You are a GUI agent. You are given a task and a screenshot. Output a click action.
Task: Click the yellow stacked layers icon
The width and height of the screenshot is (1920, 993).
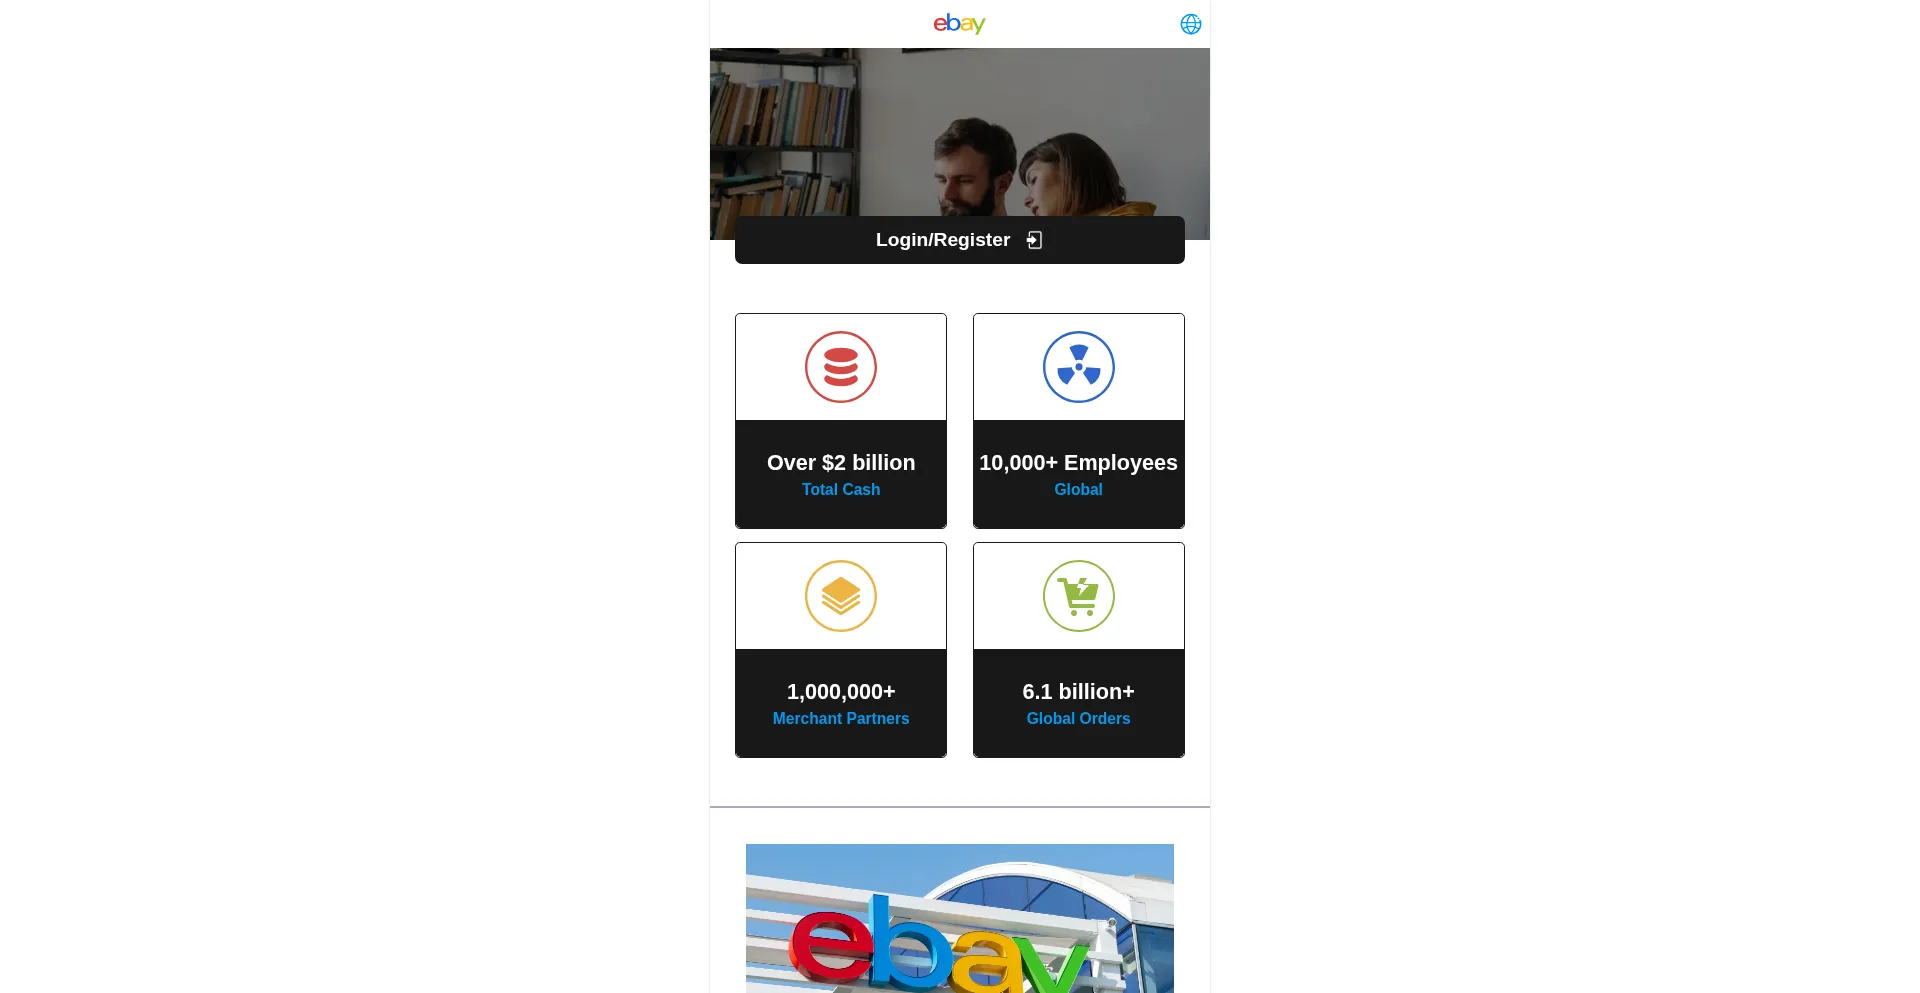(841, 596)
